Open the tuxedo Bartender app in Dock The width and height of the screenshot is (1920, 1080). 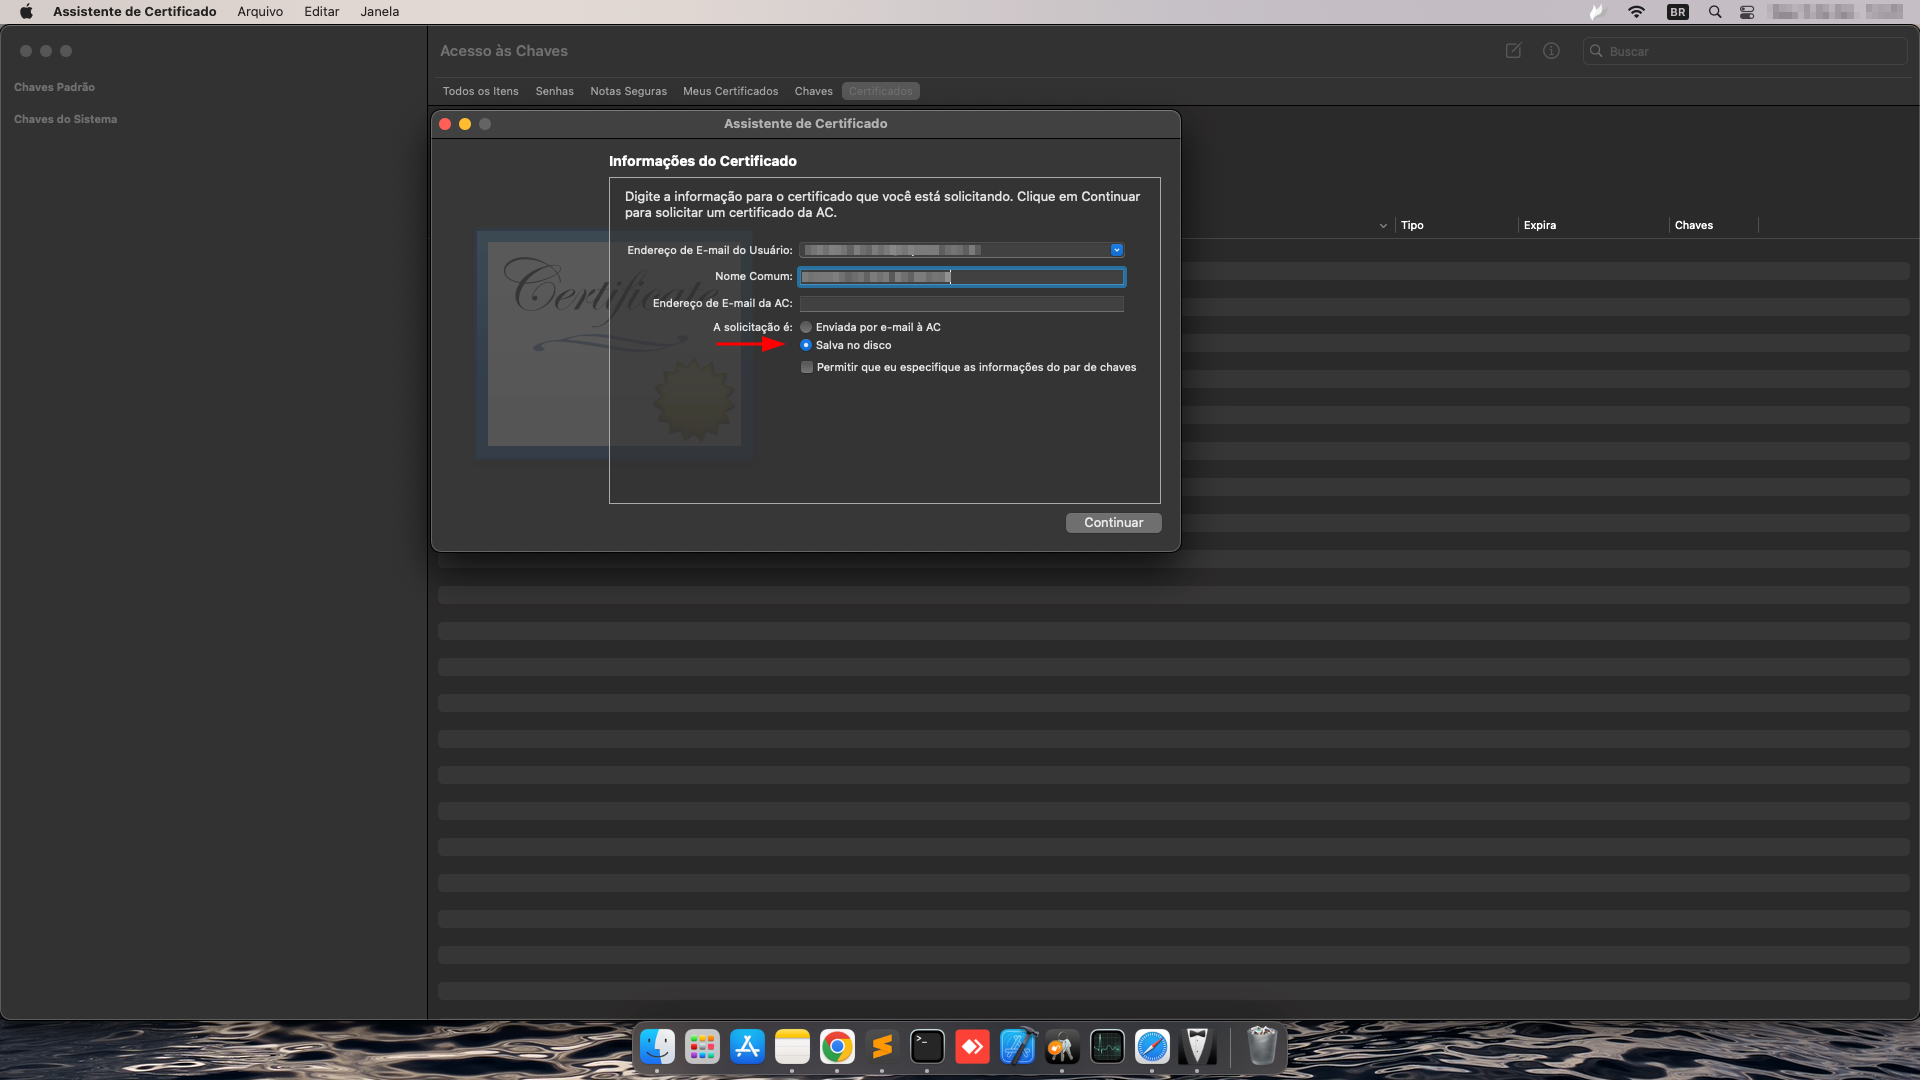[x=1197, y=1047]
